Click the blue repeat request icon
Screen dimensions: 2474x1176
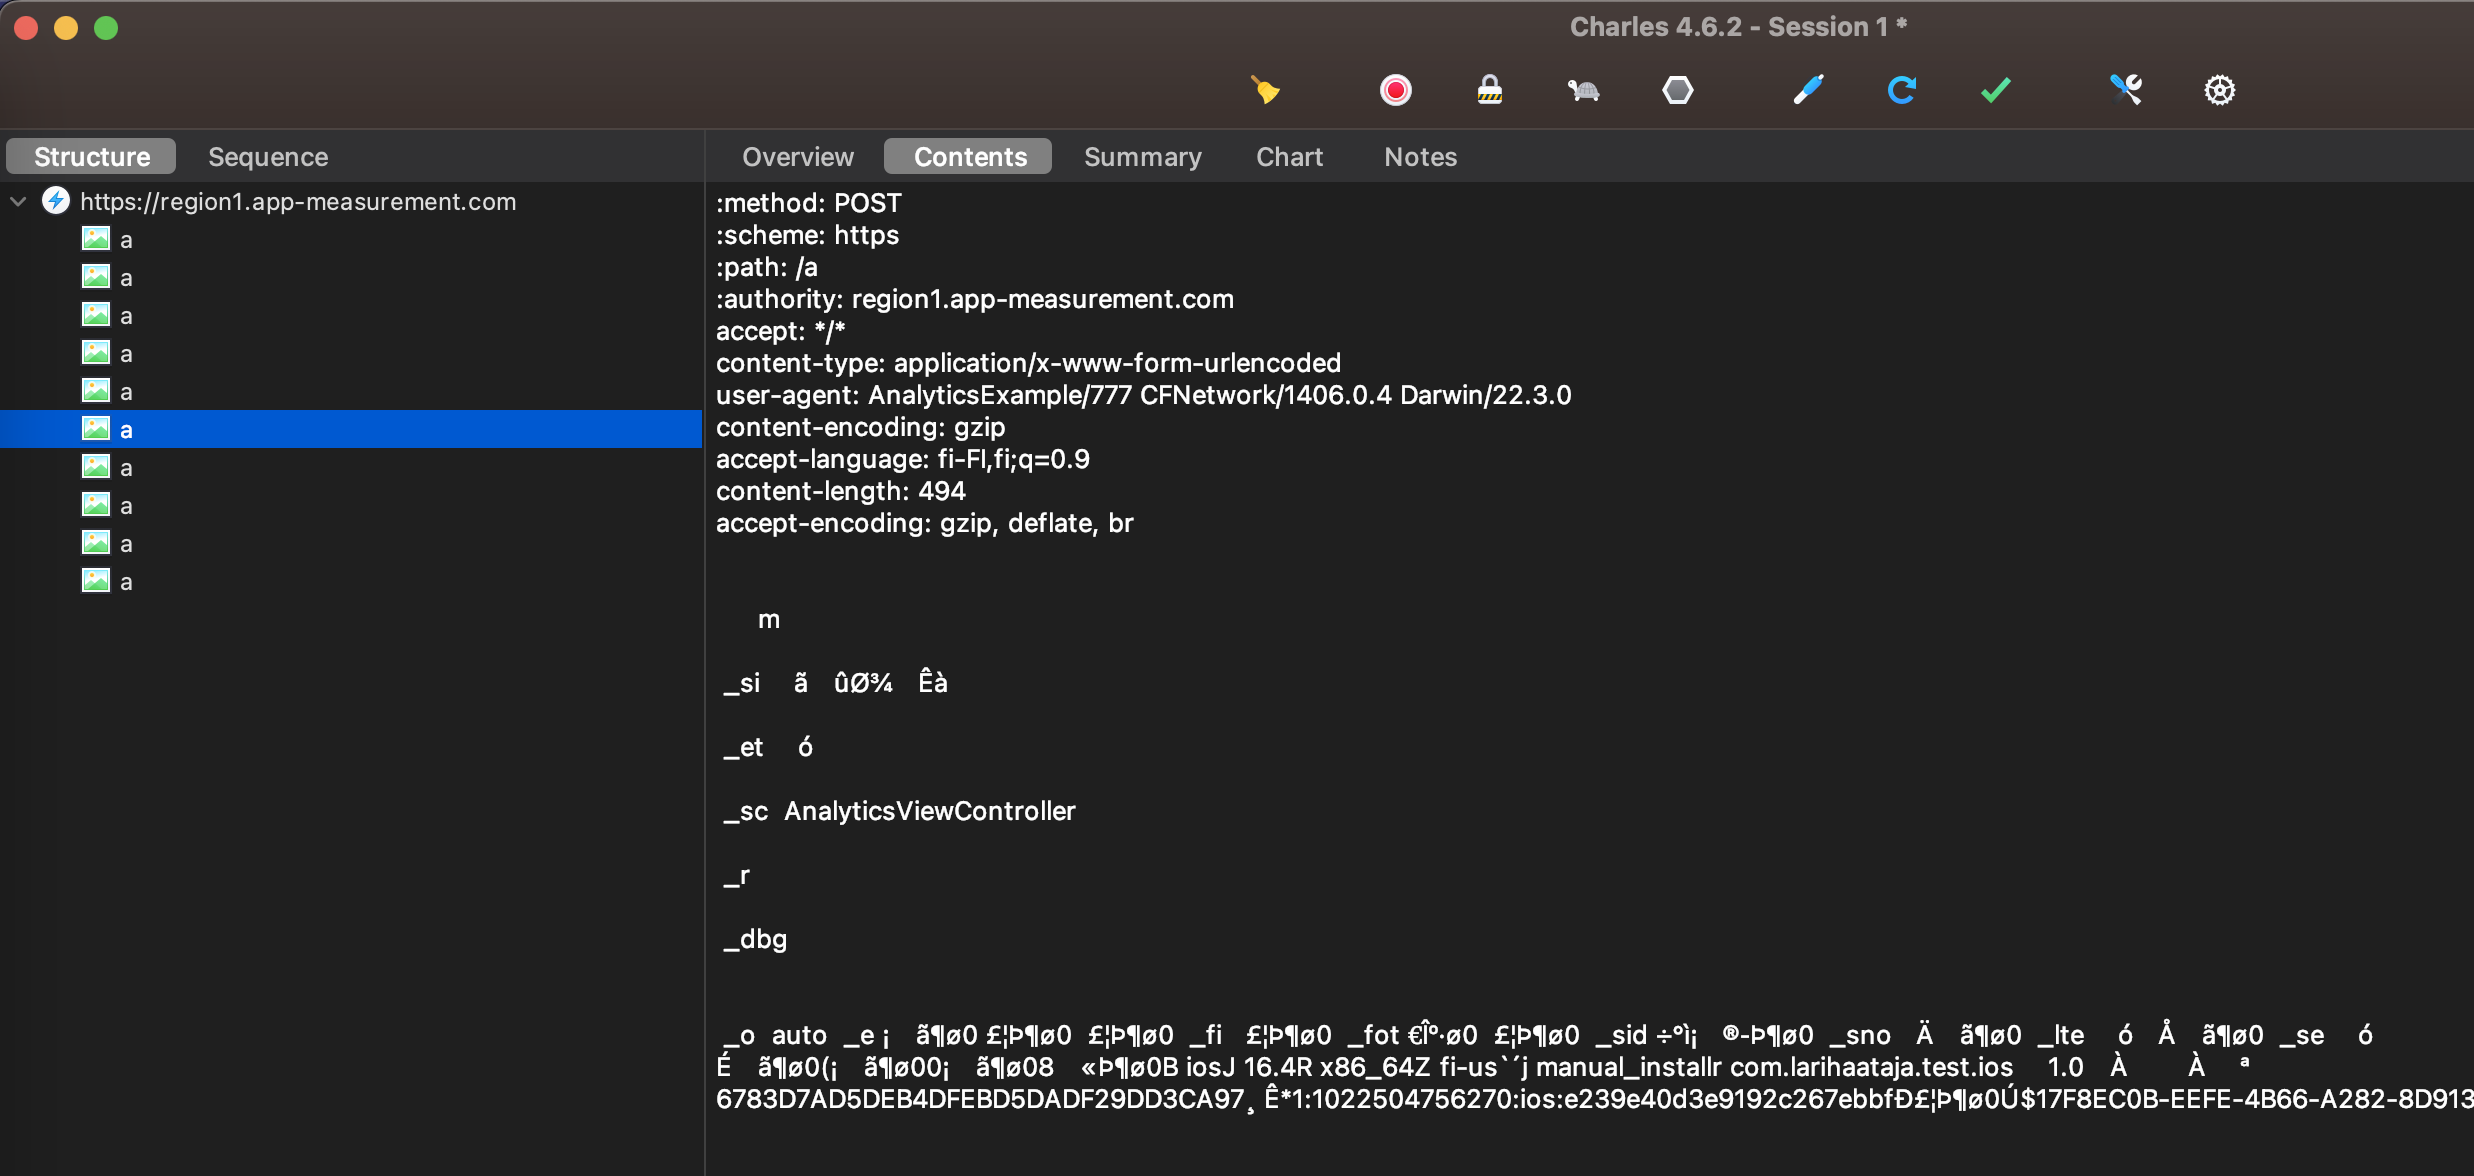pos(1901,90)
